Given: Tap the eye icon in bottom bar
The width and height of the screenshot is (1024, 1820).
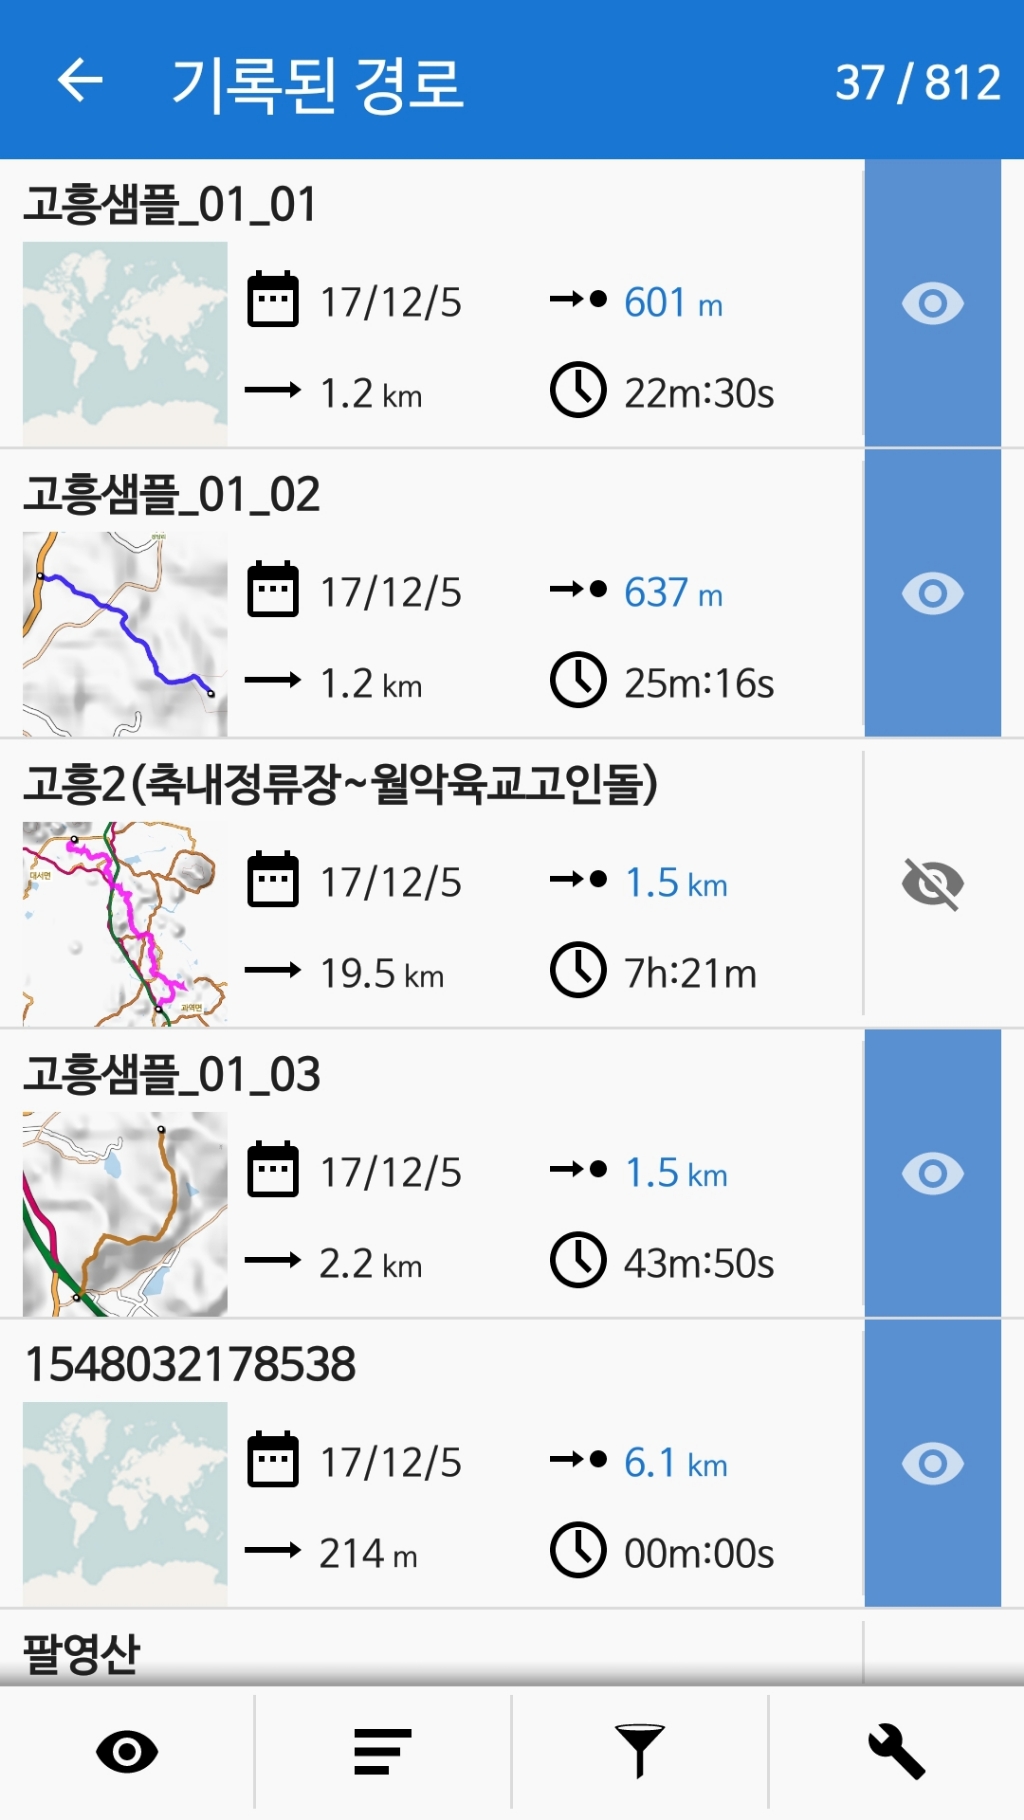Looking at the screenshot, I should [127, 1751].
